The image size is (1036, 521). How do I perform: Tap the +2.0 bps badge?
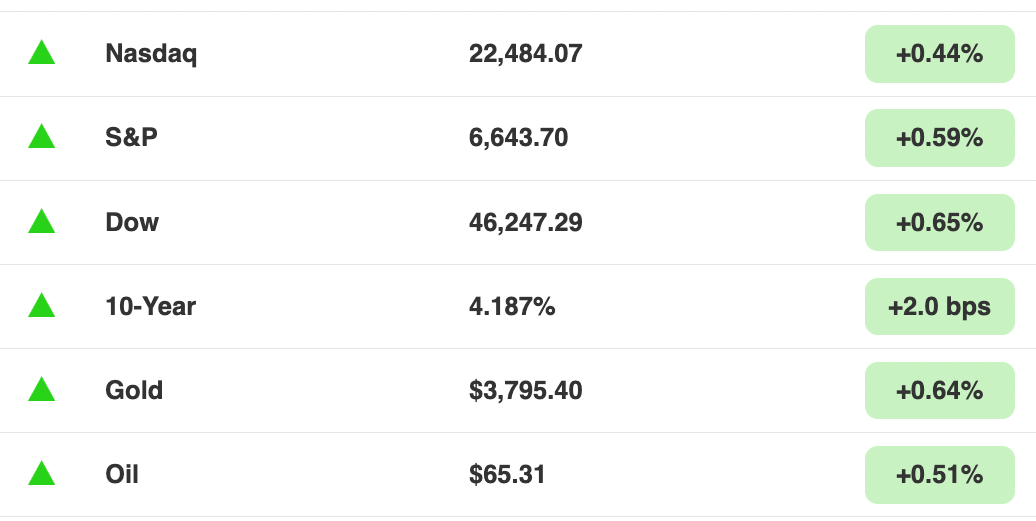click(940, 306)
